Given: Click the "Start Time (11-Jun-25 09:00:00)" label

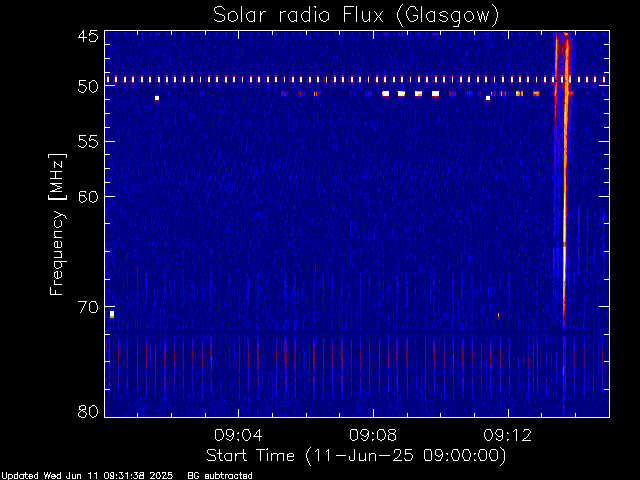Looking at the screenshot, I should pyautogui.click(x=356, y=456).
